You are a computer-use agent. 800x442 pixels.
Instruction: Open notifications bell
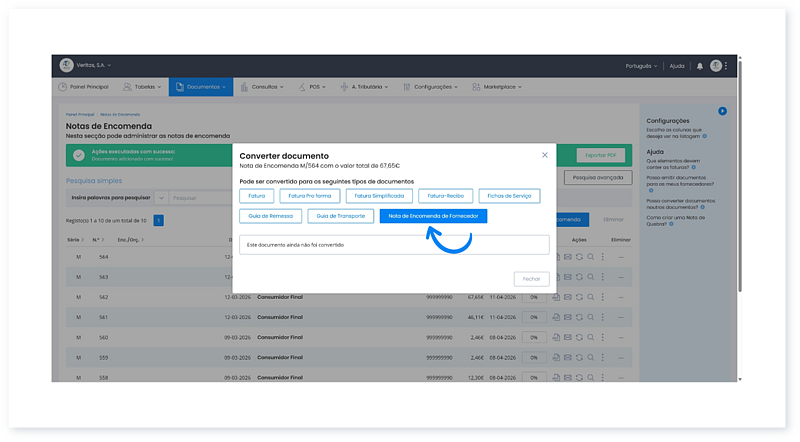[x=700, y=66]
